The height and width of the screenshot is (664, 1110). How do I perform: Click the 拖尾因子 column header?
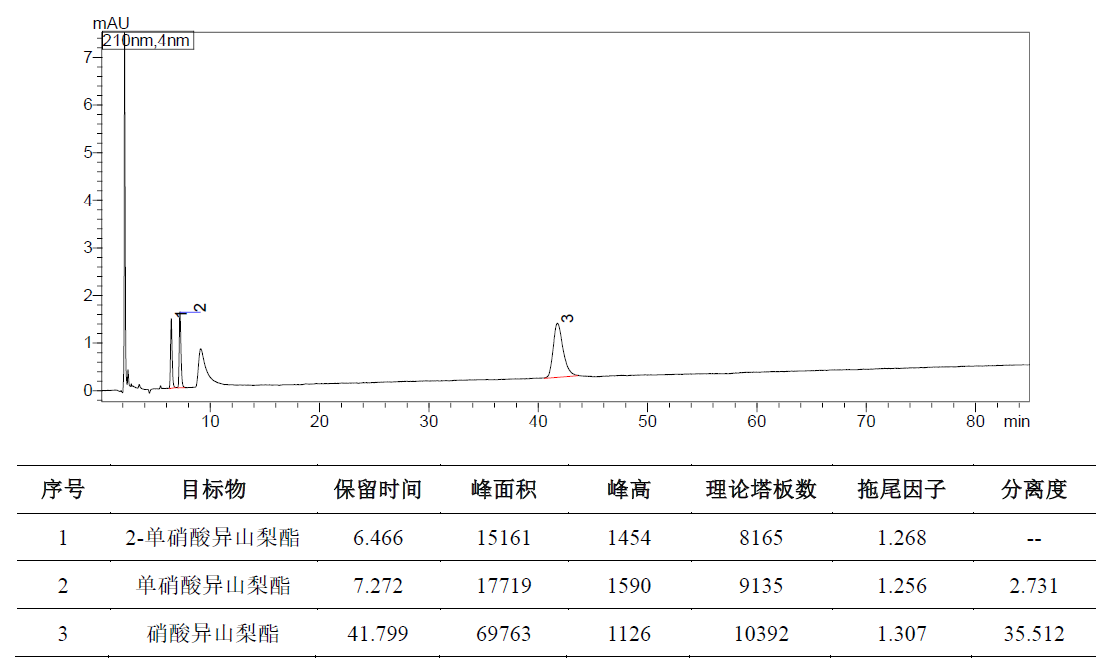pos(901,489)
